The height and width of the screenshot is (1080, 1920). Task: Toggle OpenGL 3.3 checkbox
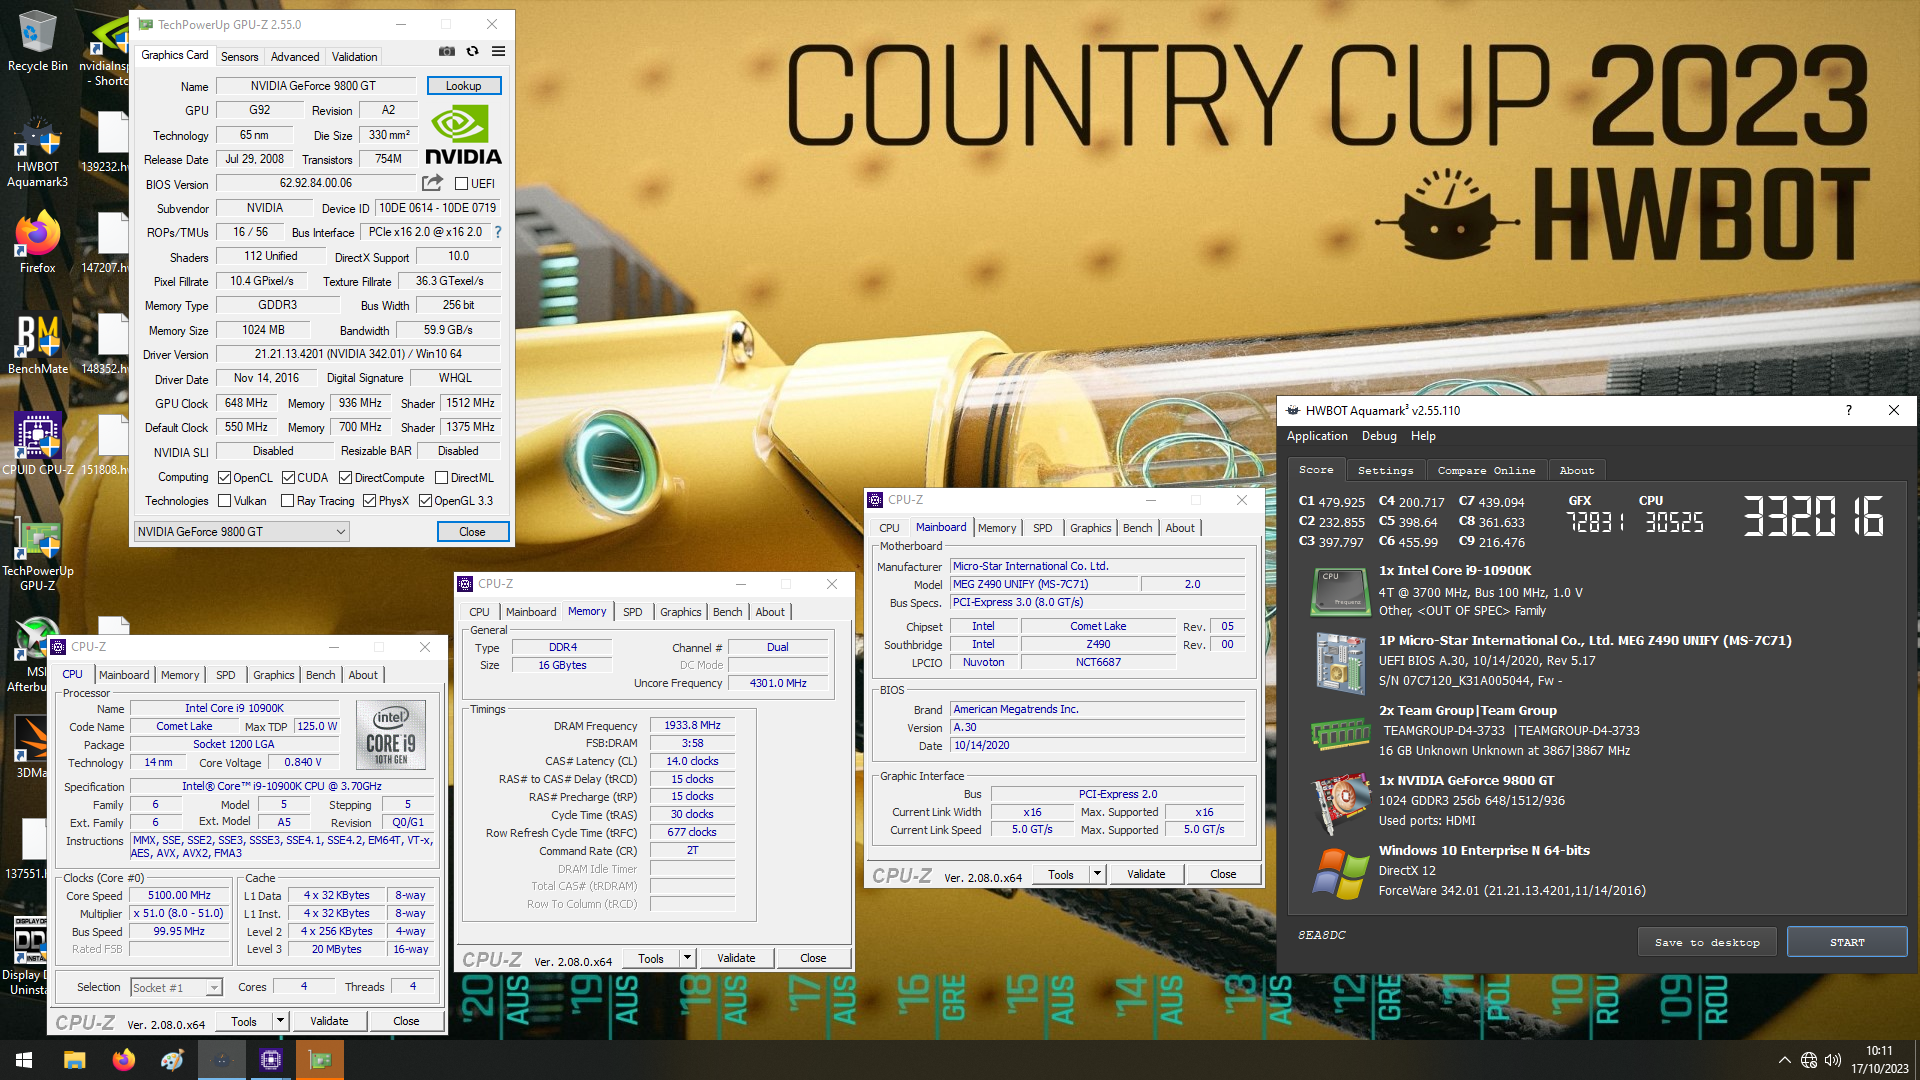pyautogui.click(x=425, y=501)
